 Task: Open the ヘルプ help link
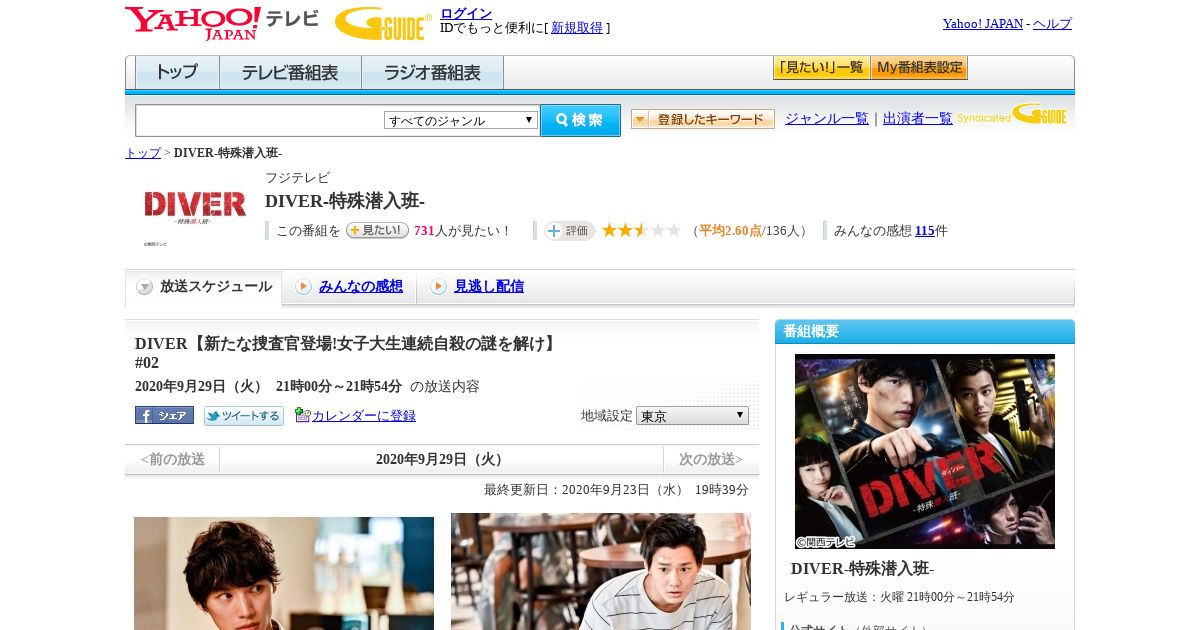[1052, 24]
